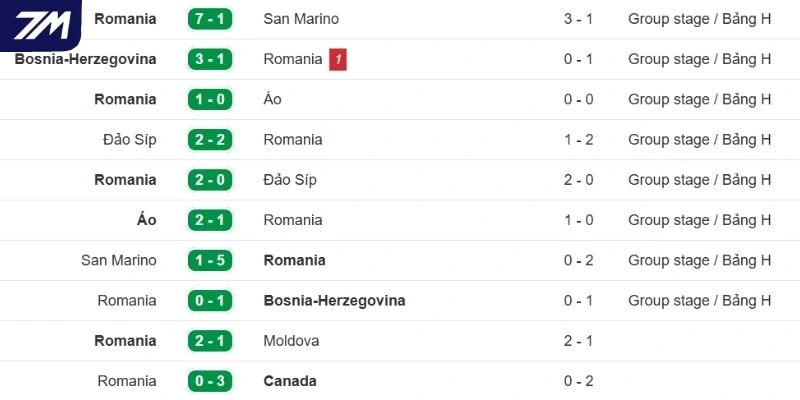Open the 2 - 0 Romania vs Đảo Síp score

click(x=210, y=180)
